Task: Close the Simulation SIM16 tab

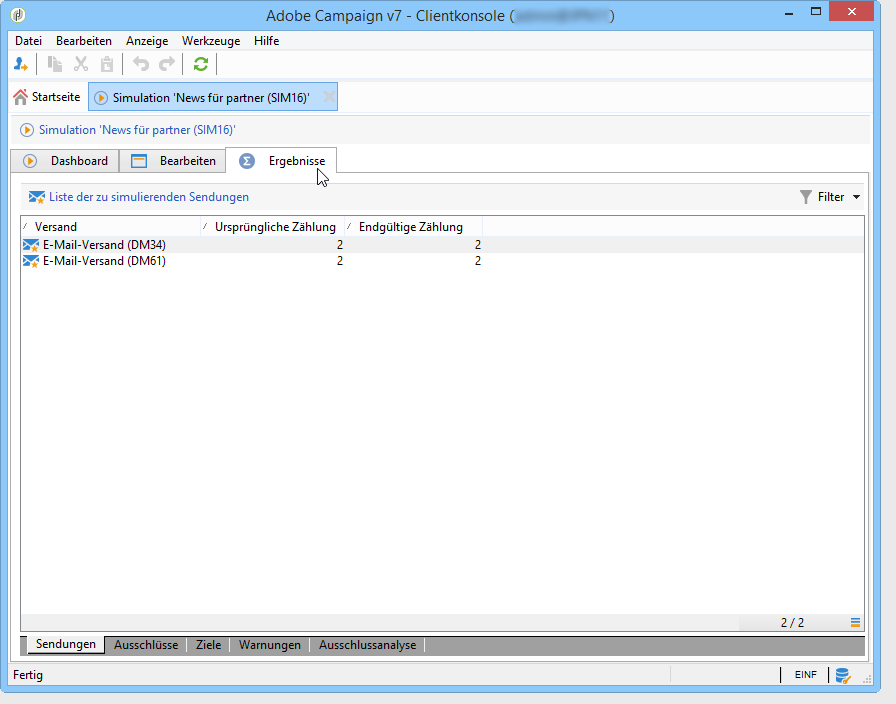Action: pos(329,97)
